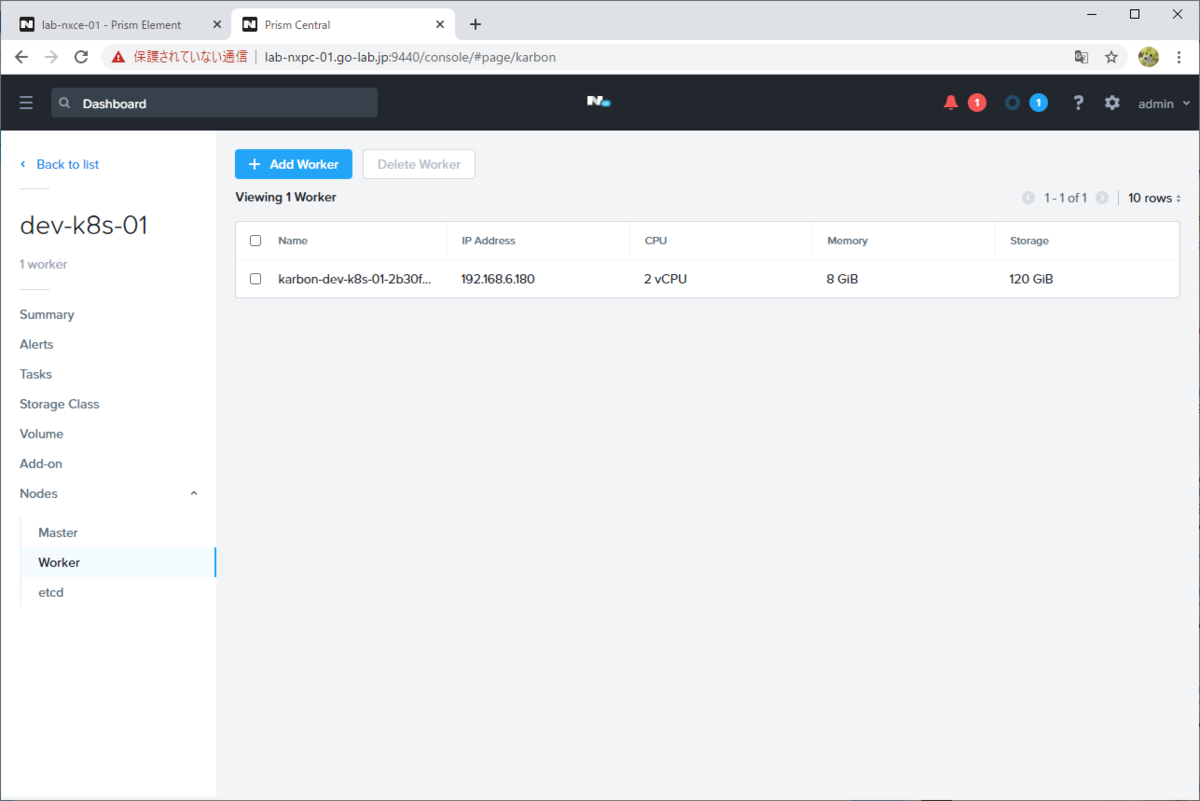This screenshot has height=801, width=1200.
Task: Sort by Storage column header
Action: tap(1029, 241)
